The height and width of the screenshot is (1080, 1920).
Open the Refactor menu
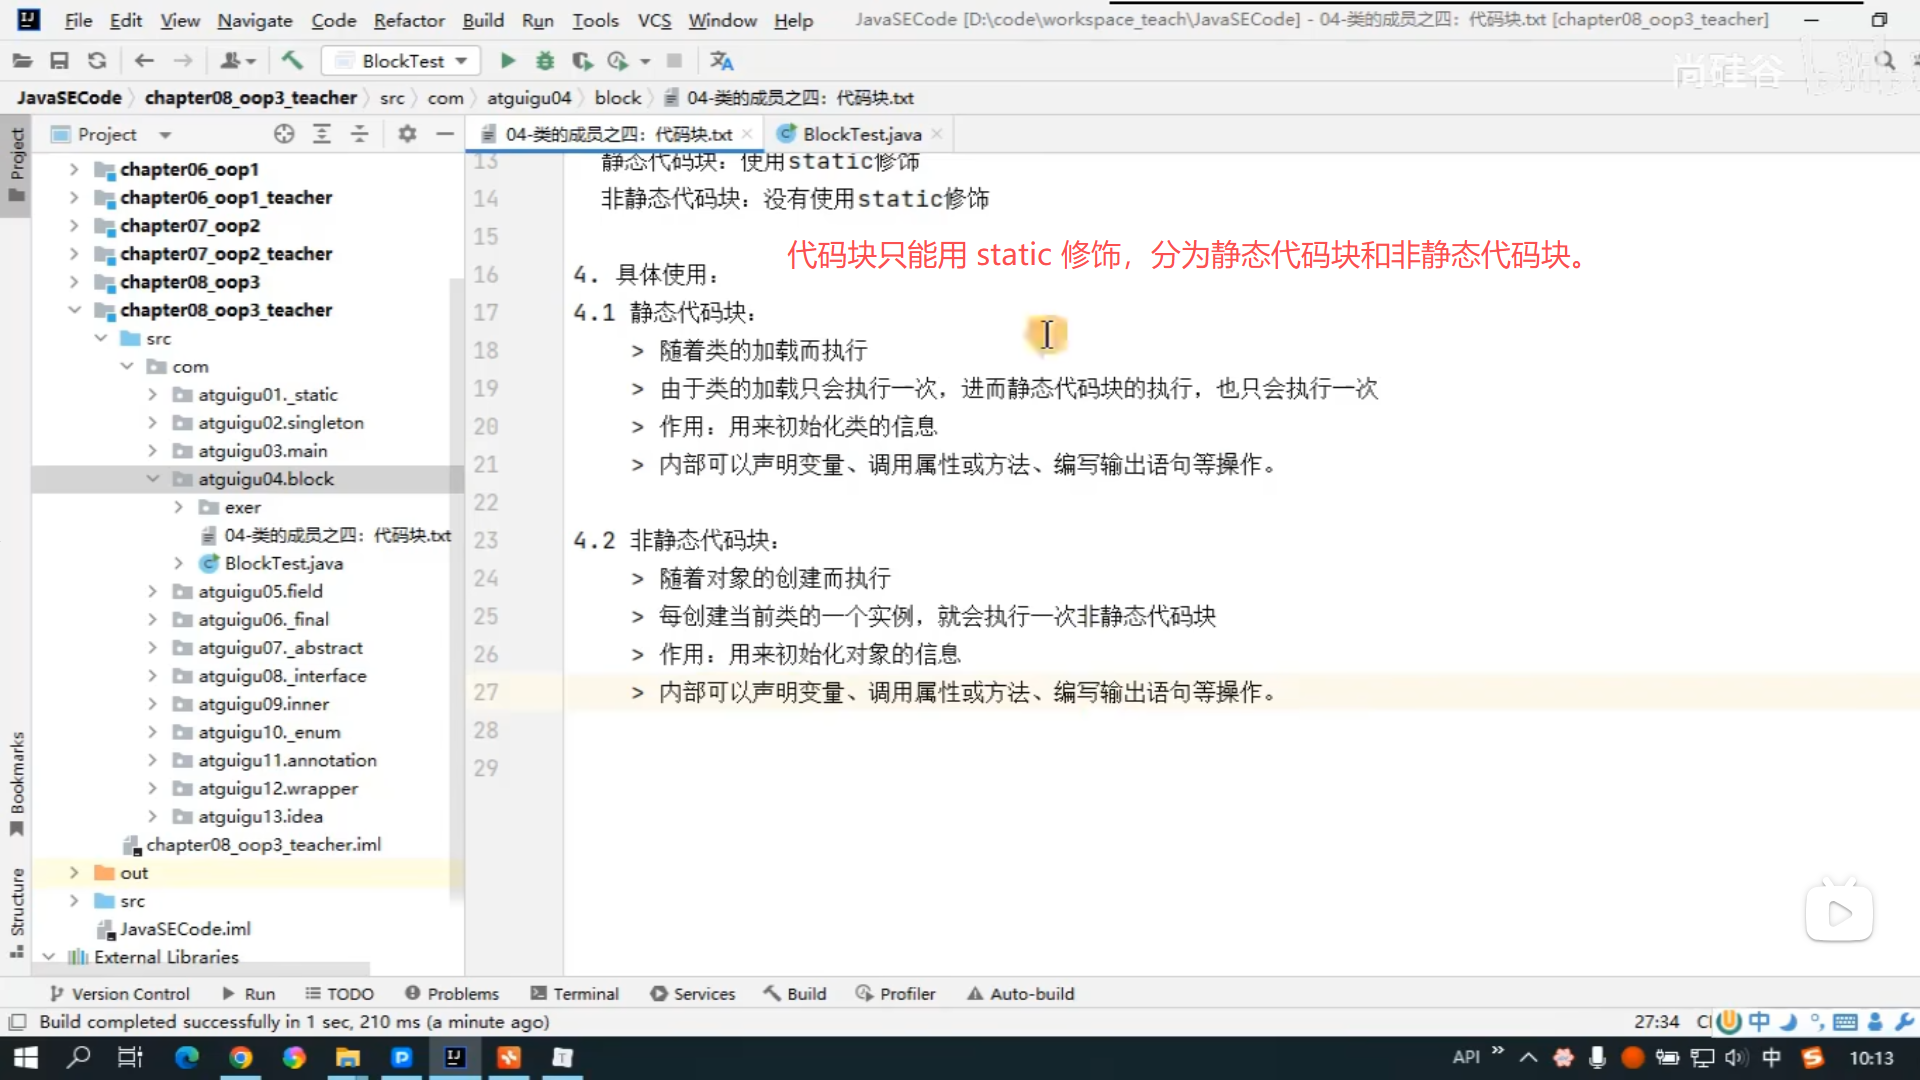pos(408,20)
